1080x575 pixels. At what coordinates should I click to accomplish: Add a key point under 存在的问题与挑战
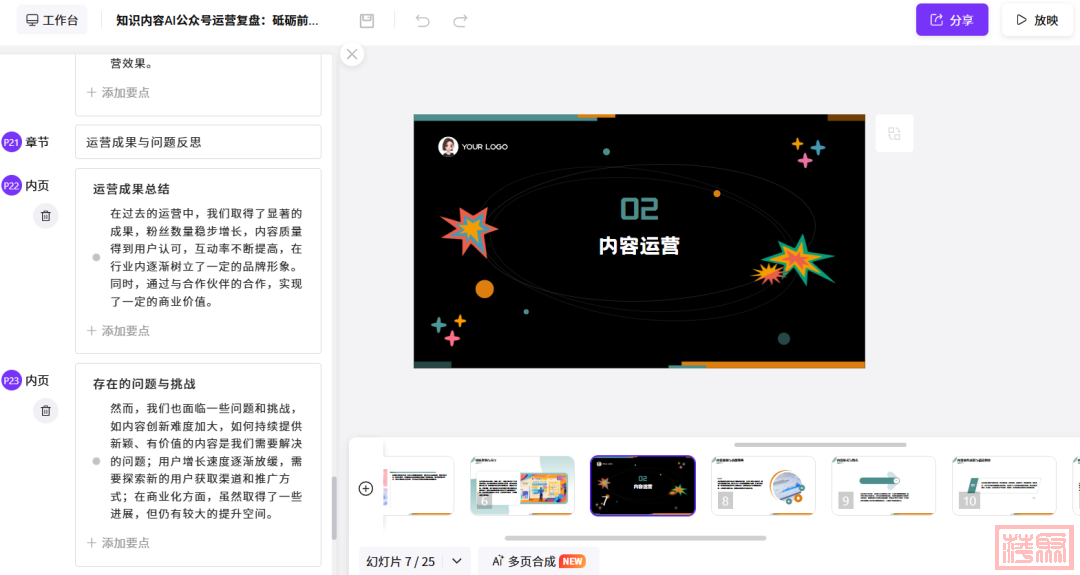coord(118,543)
